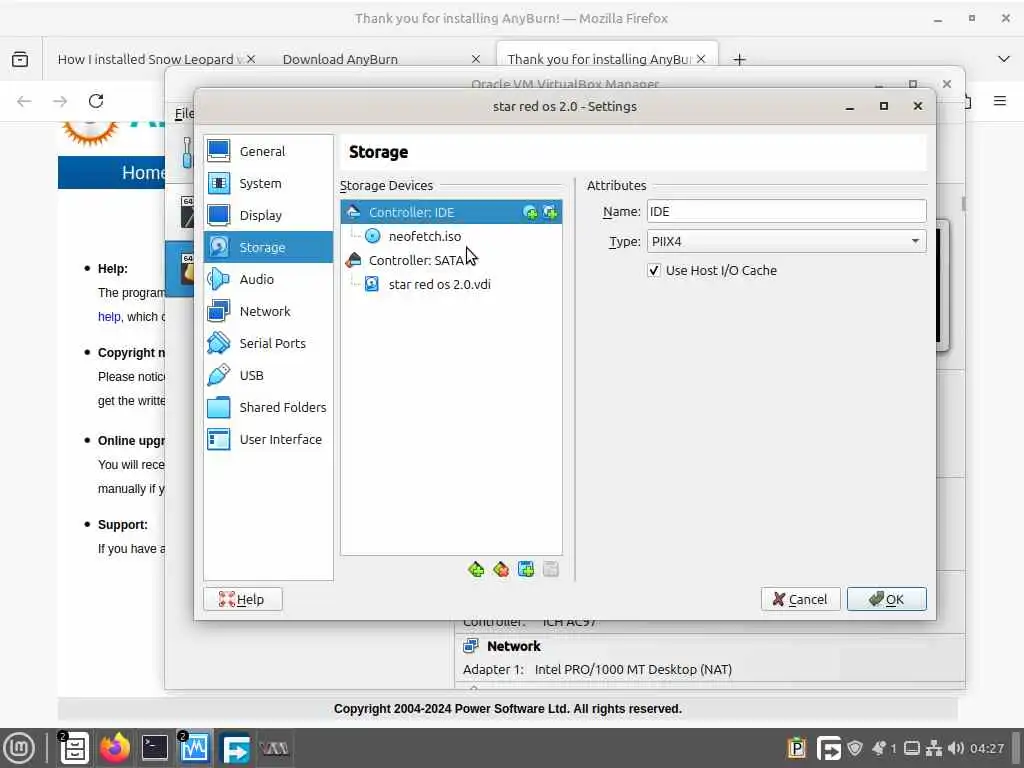Select the neofetch.iso optical disk
1024x768 pixels.
click(451, 236)
